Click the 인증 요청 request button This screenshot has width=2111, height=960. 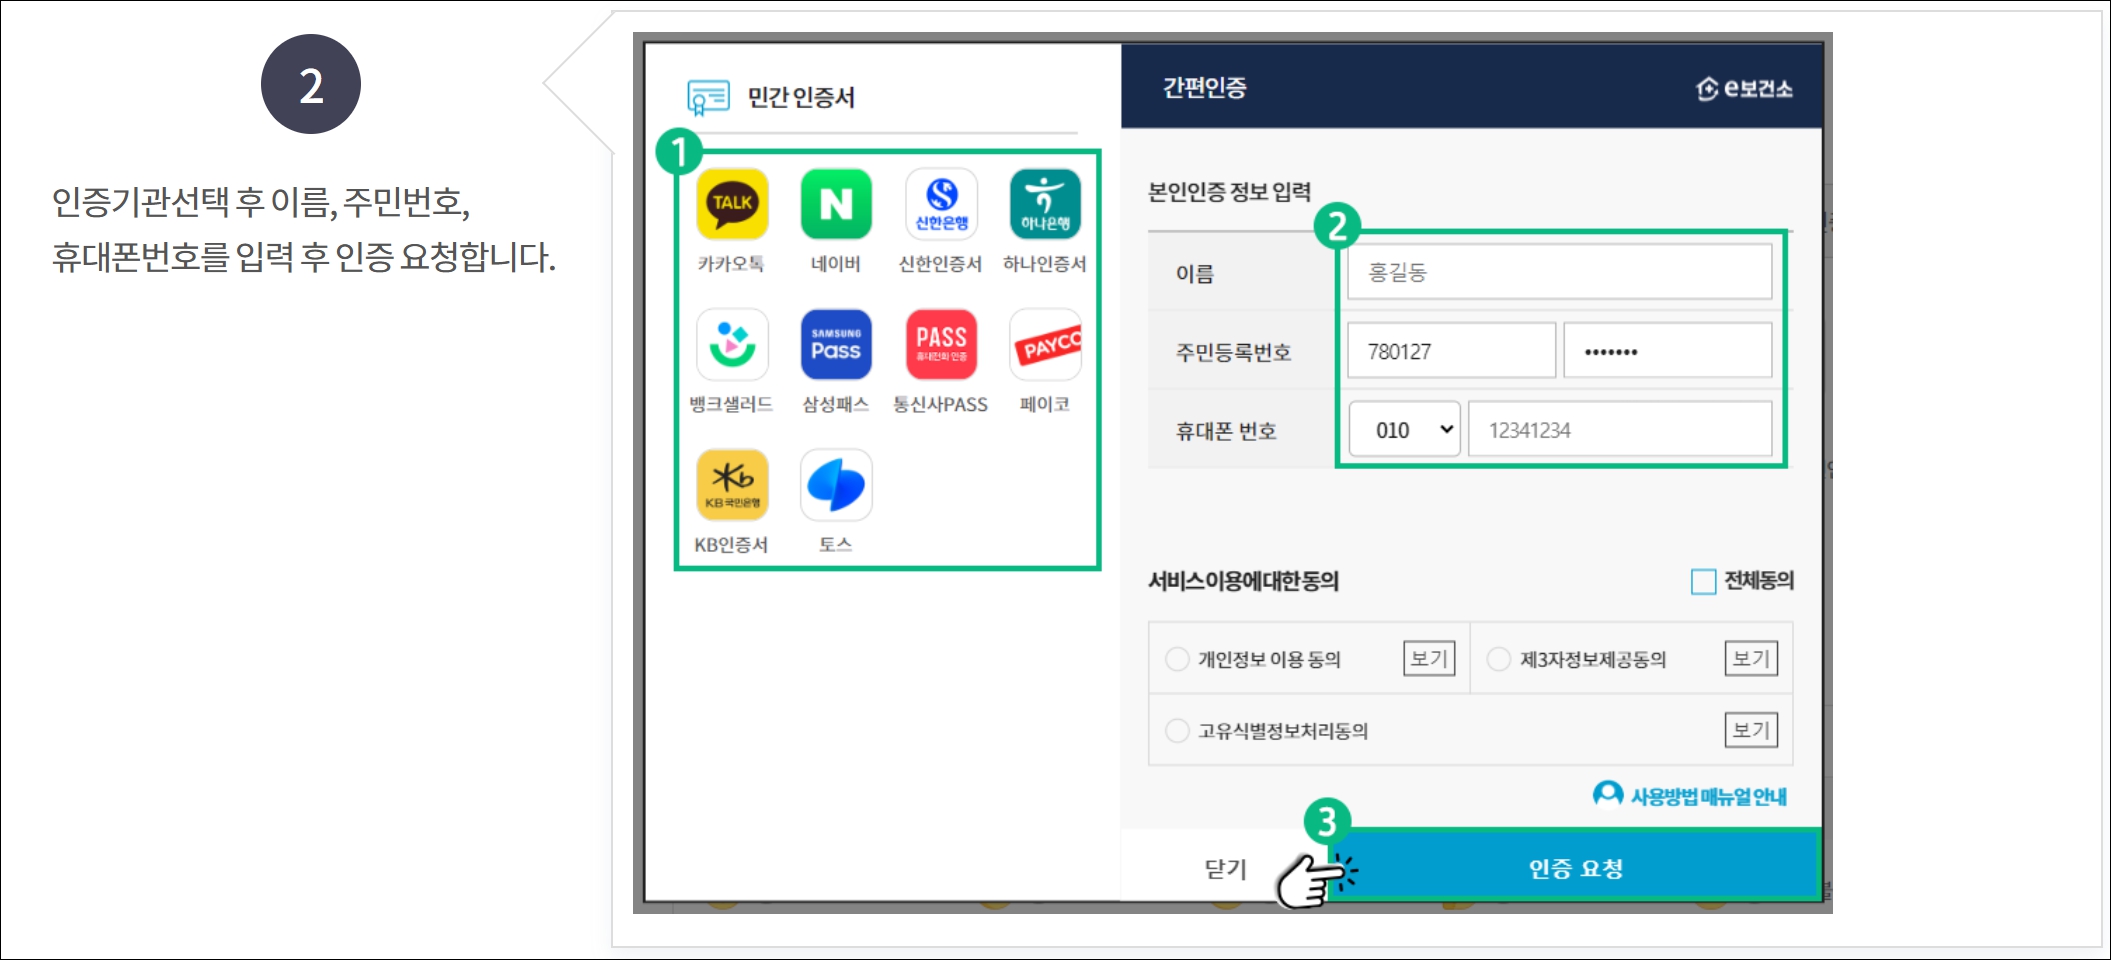(x=1575, y=868)
